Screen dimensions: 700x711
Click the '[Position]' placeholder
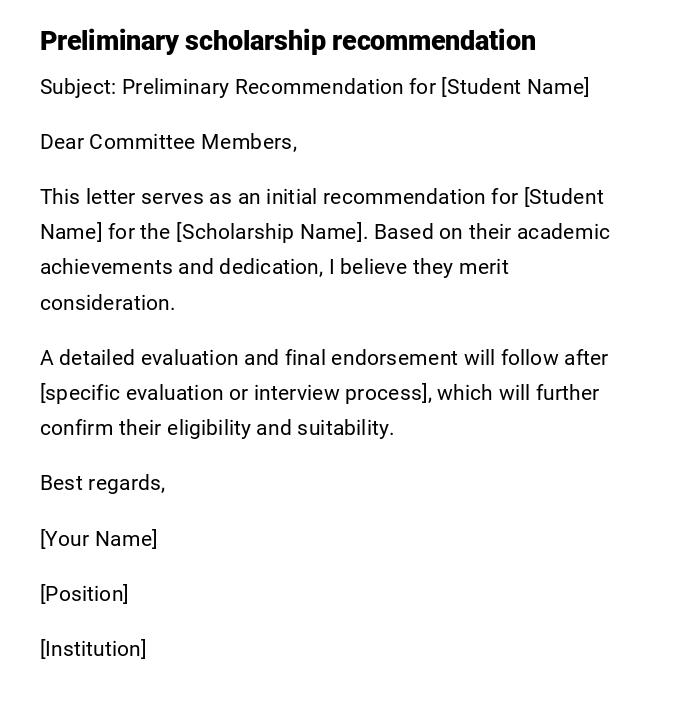click(84, 594)
